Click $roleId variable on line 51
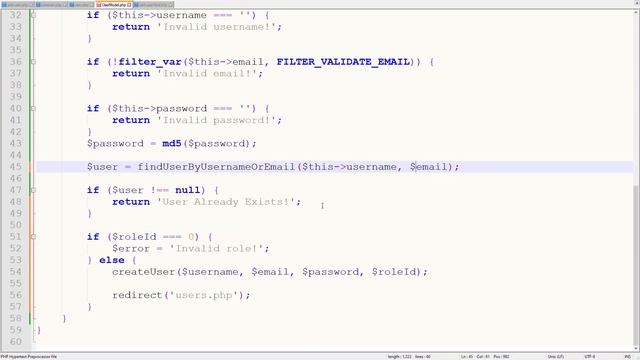The height and width of the screenshot is (360, 640). coord(134,237)
